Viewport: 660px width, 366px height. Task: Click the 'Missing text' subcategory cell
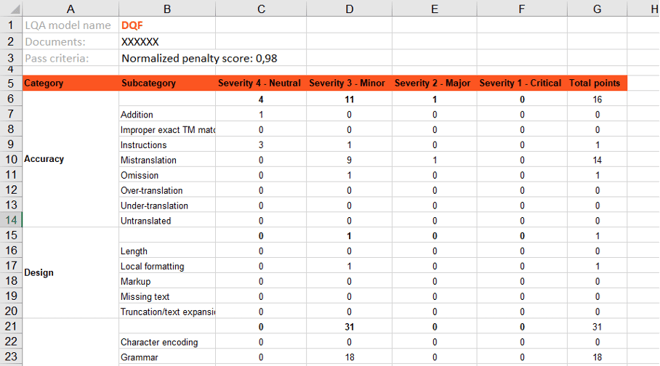click(167, 296)
